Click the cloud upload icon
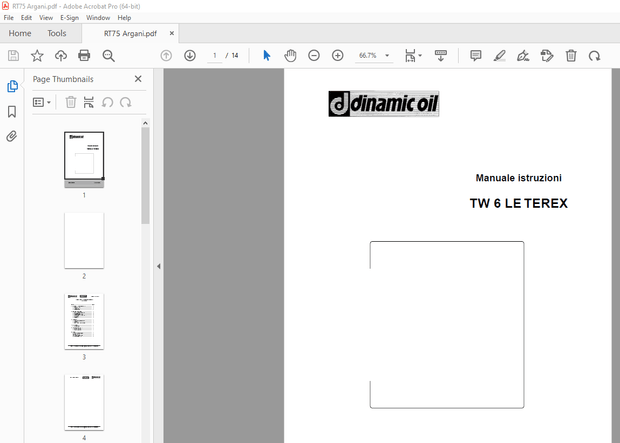 coord(61,55)
